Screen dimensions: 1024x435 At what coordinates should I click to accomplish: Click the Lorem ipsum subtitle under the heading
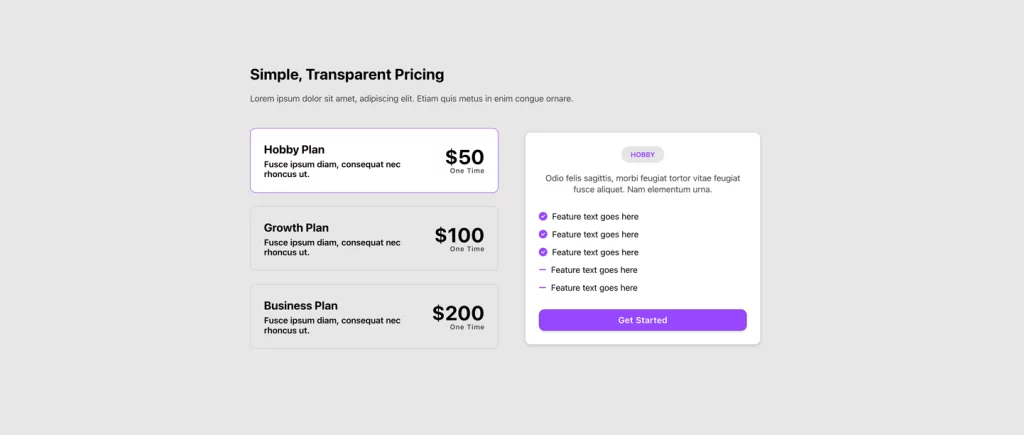click(411, 99)
